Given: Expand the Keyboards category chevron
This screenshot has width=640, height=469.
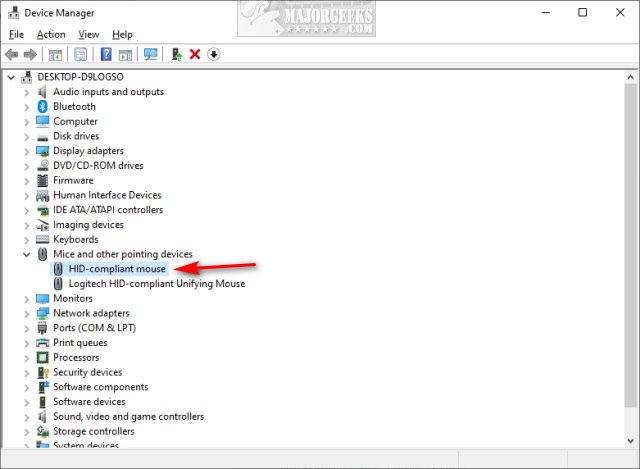Looking at the screenshot, I should [27, 240].
